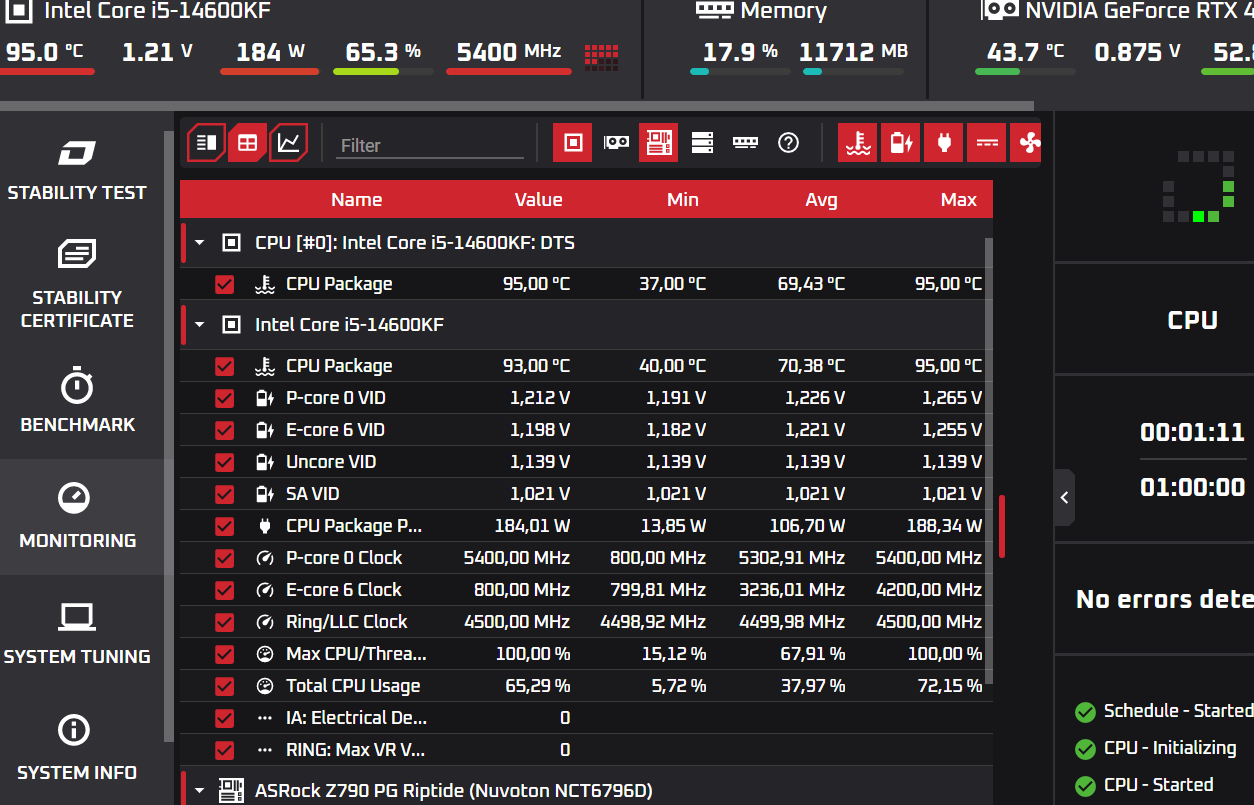Click the 184,01 W CPU Package Power value

(x=532, y=526)
